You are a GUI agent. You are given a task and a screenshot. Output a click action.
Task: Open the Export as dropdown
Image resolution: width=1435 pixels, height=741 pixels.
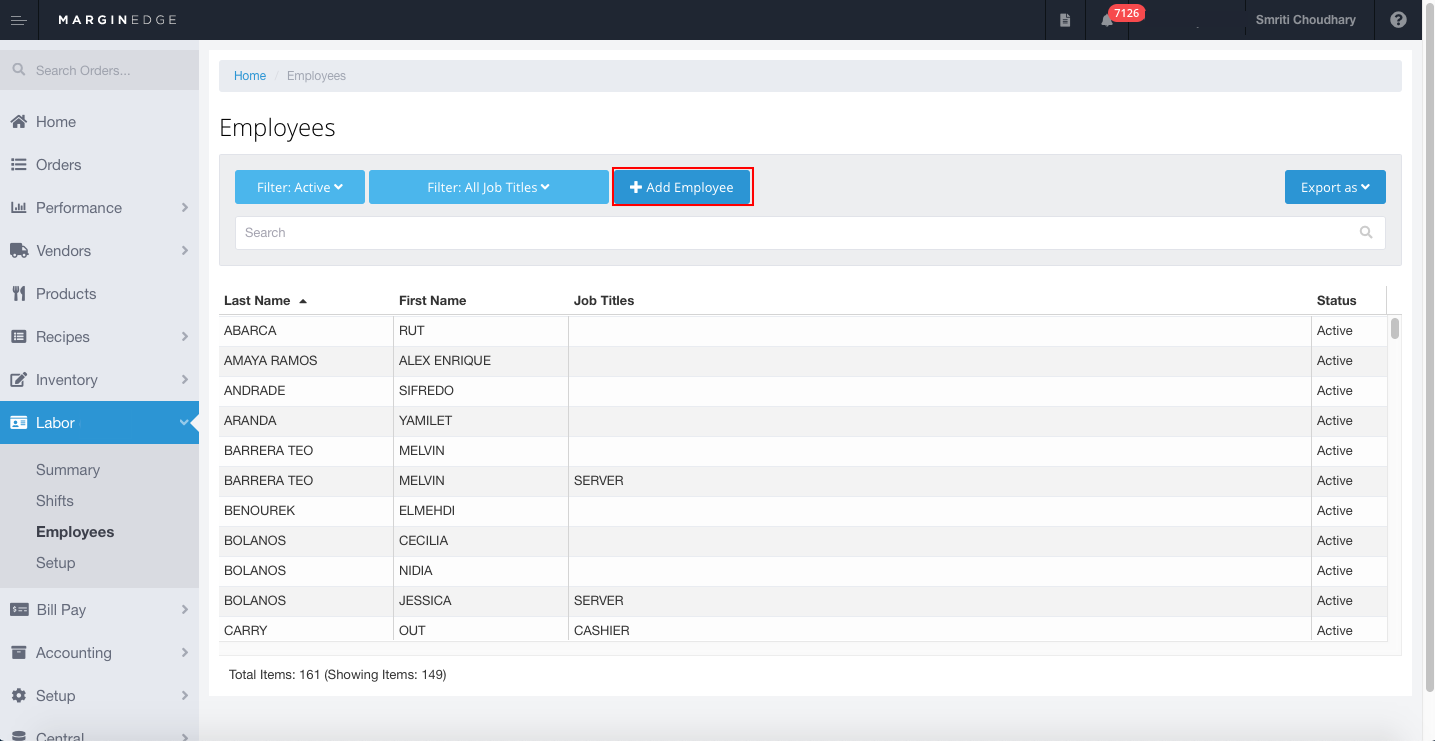[x=1335, y=187]
